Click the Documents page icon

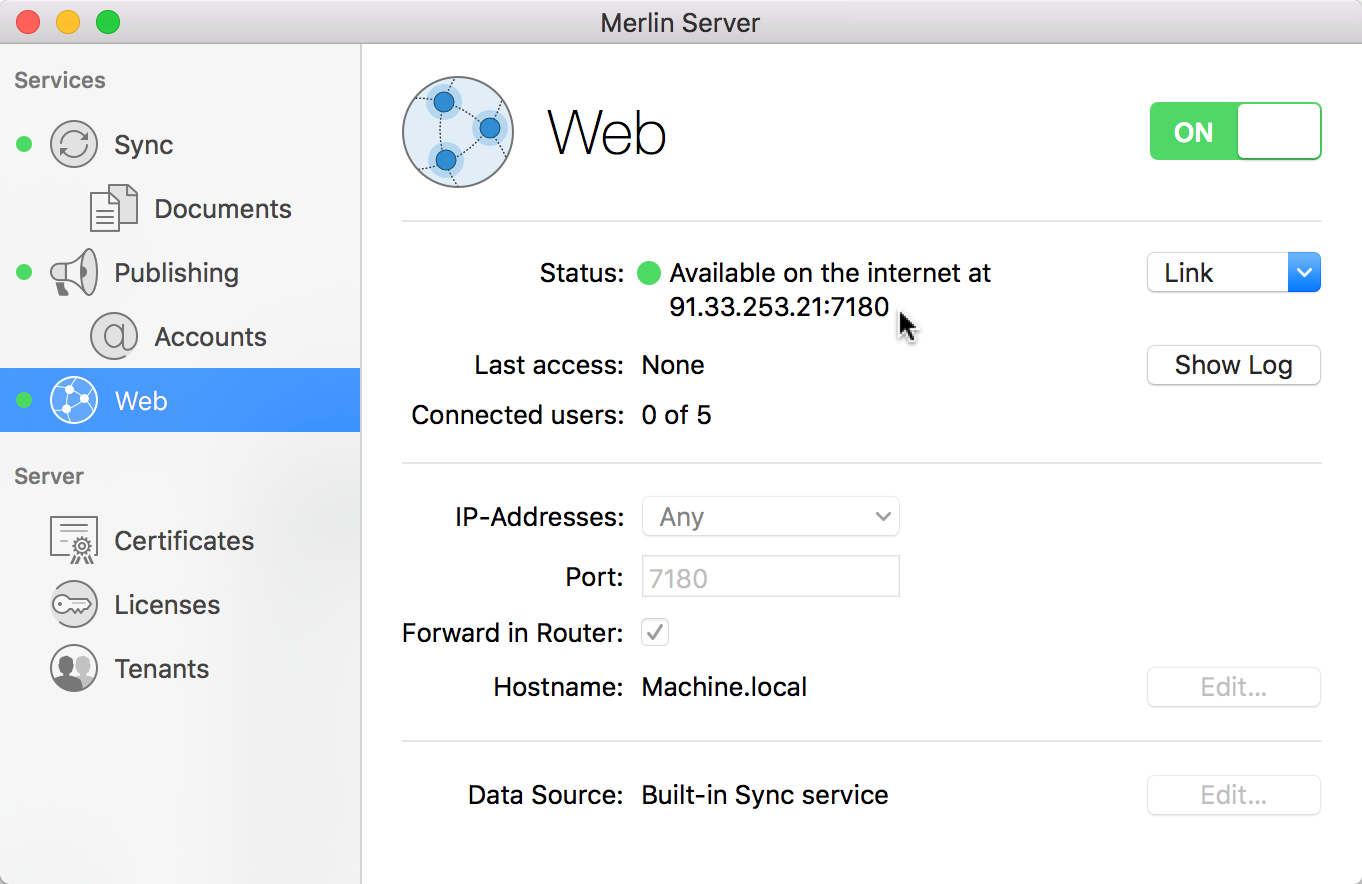(x=114, y=208)
